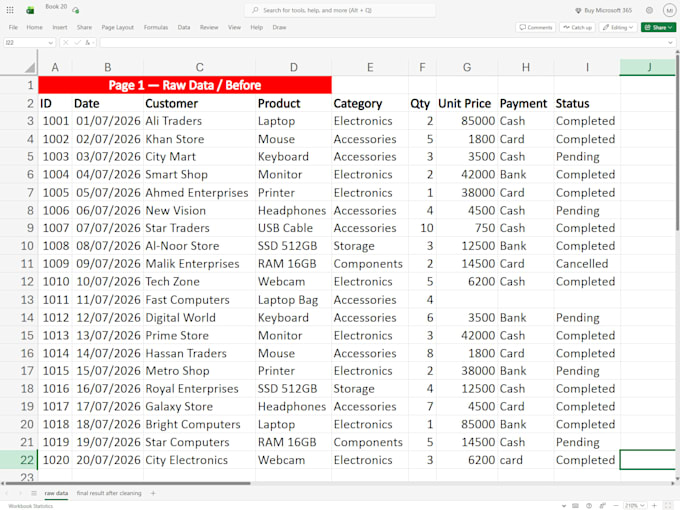
Task: Click the cancel X formula icon
Action: click(66, 42)
